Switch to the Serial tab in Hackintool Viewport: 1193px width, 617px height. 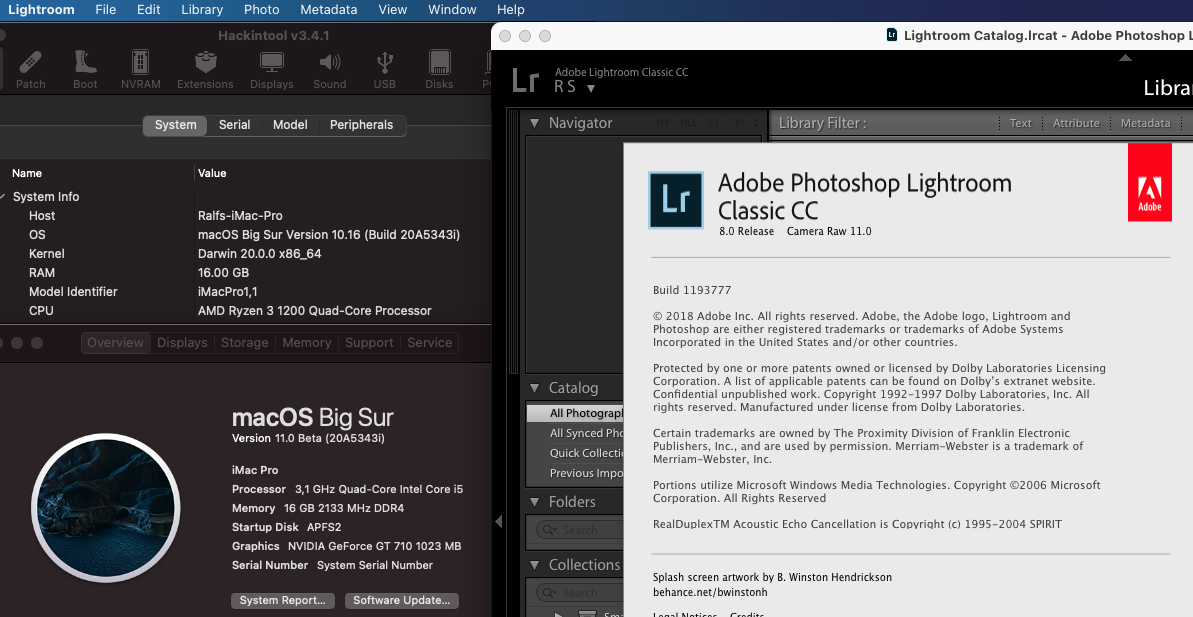[234, 125]
